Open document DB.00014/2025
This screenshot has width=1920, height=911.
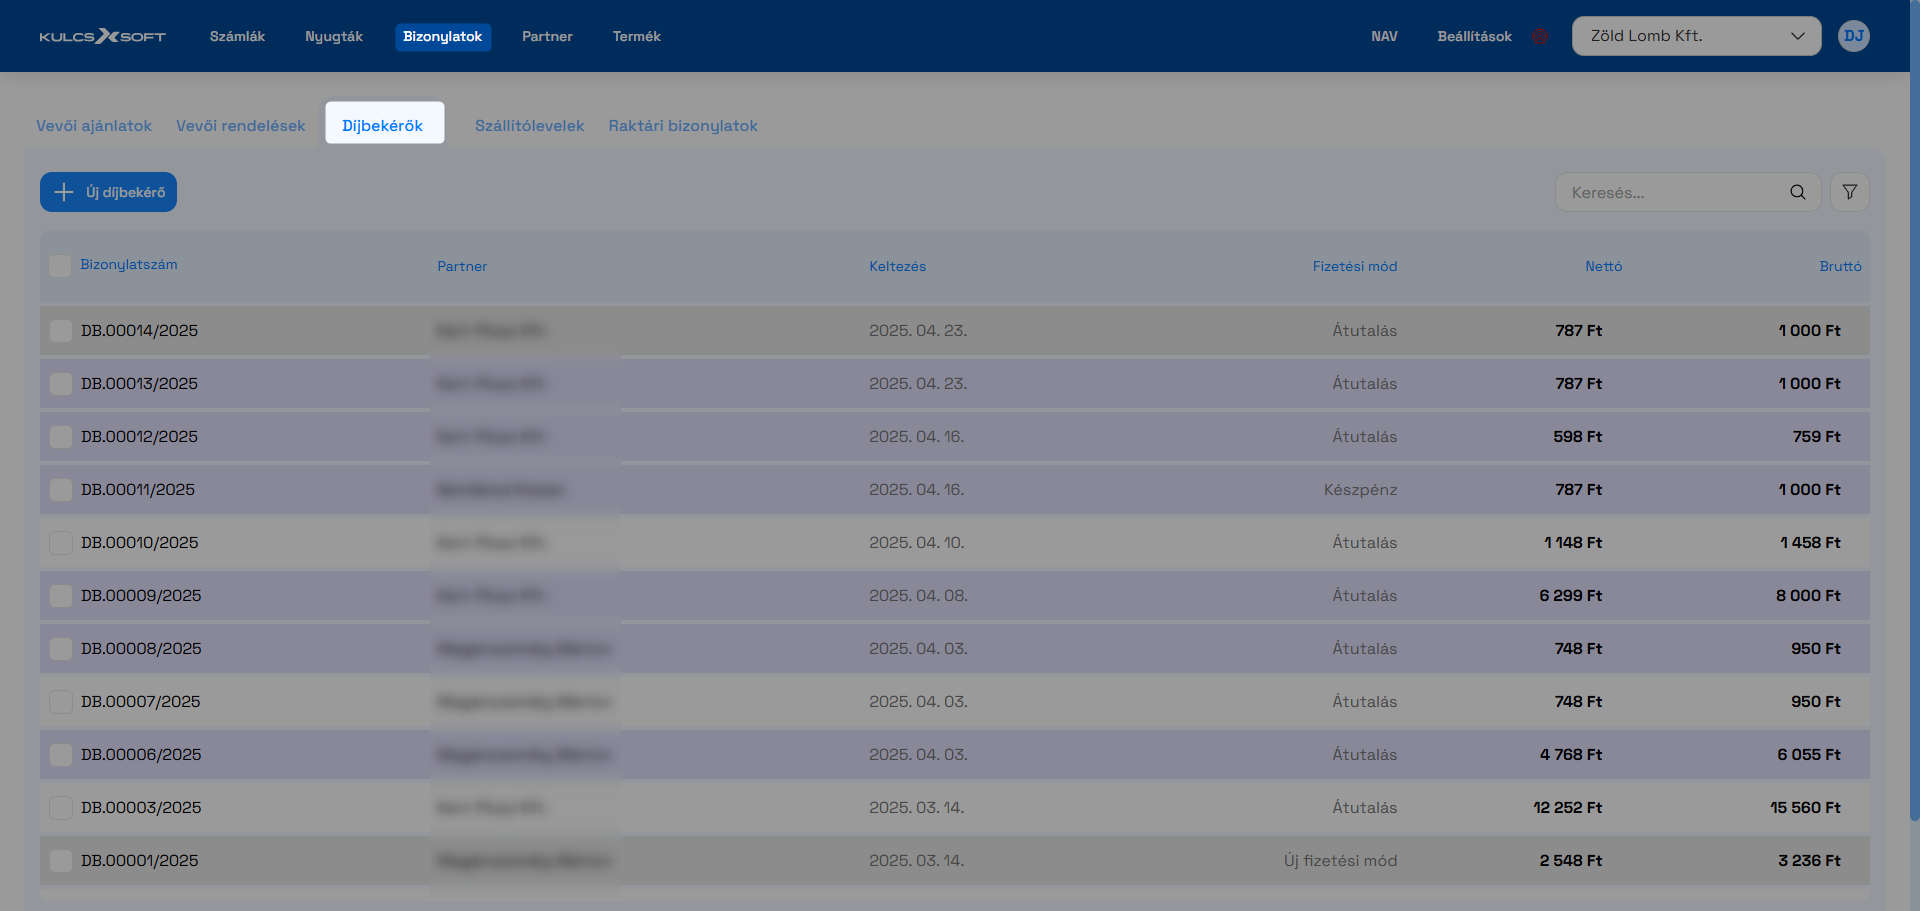click(x=139, y=331)
